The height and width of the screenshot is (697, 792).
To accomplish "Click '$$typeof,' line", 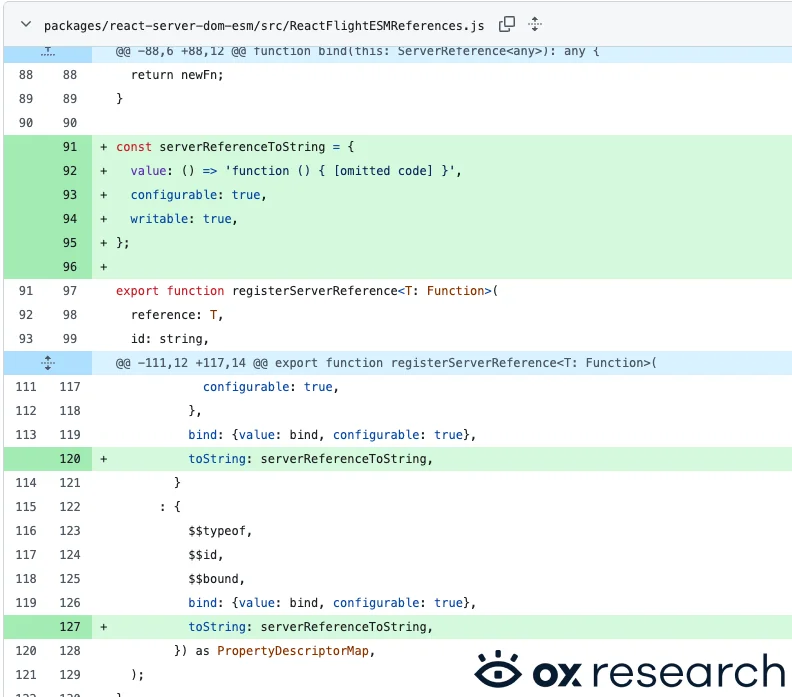I will (x=220, y=531).
